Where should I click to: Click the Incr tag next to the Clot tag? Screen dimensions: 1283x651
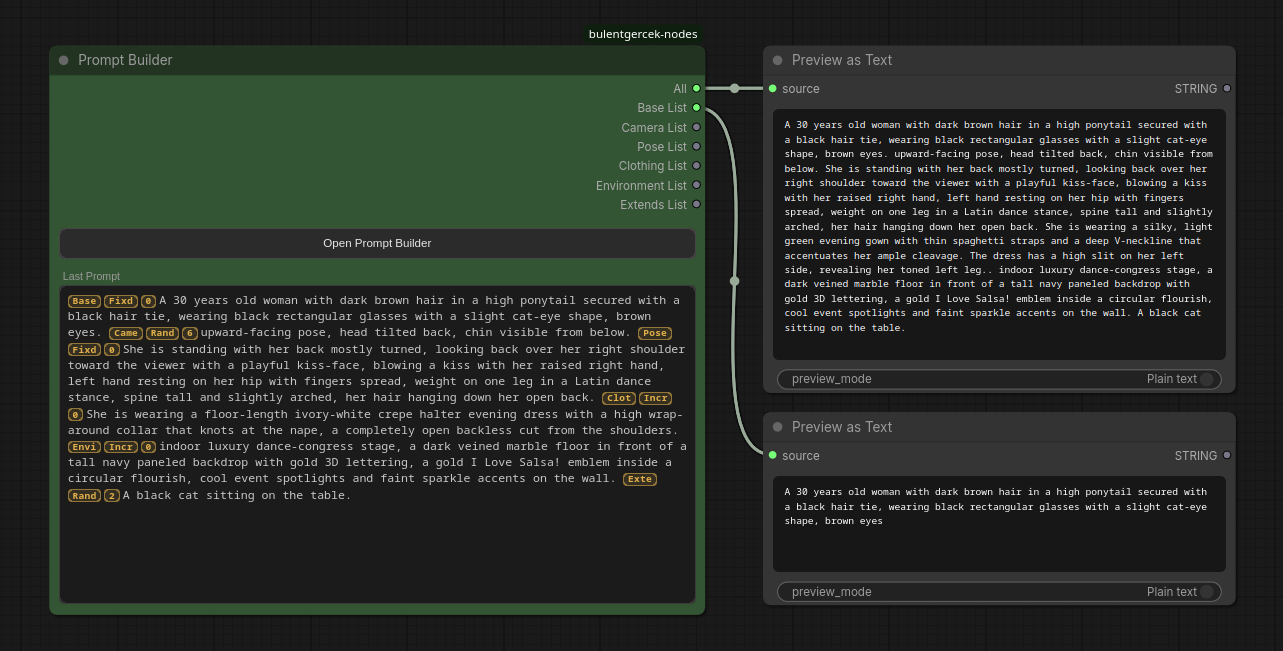click(x=655, y=398)
